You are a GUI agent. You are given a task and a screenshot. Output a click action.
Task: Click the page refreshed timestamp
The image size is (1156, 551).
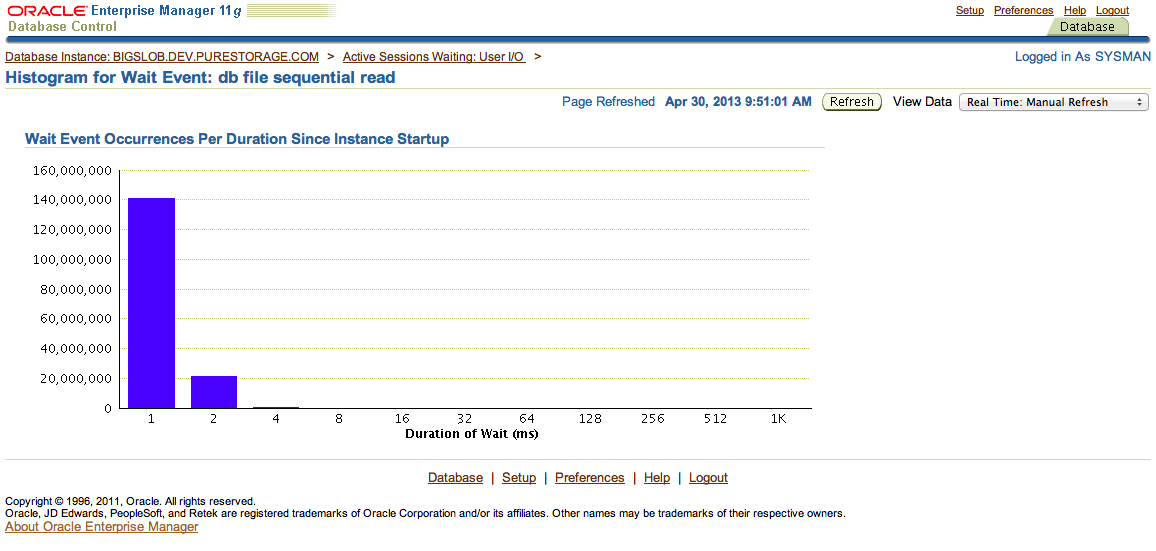pyautogui.click(x=738, y=102)
